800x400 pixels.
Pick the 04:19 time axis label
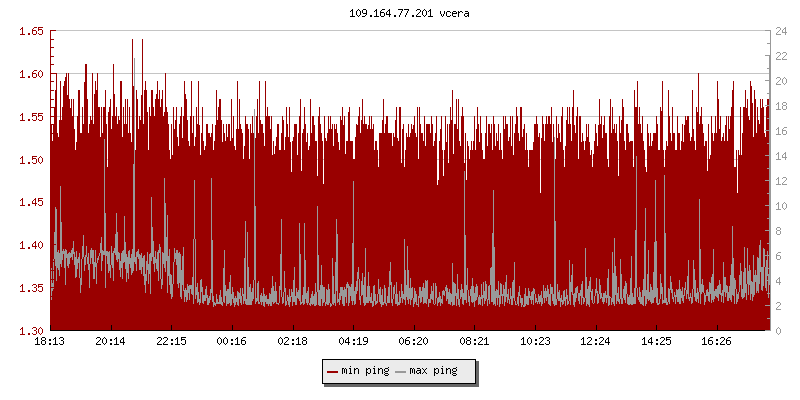pyautogui.click(x=353, y=342)
